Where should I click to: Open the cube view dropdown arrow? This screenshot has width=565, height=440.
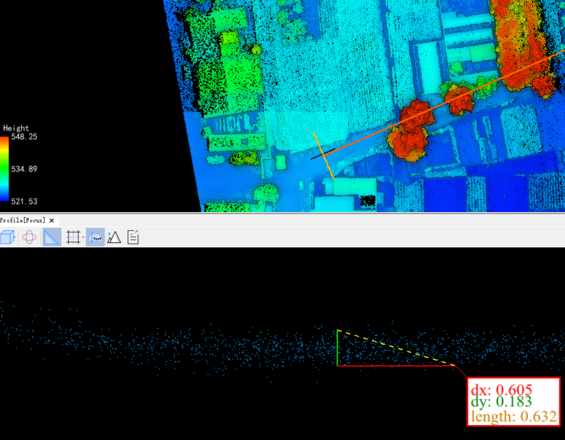[x=15, y=237]
